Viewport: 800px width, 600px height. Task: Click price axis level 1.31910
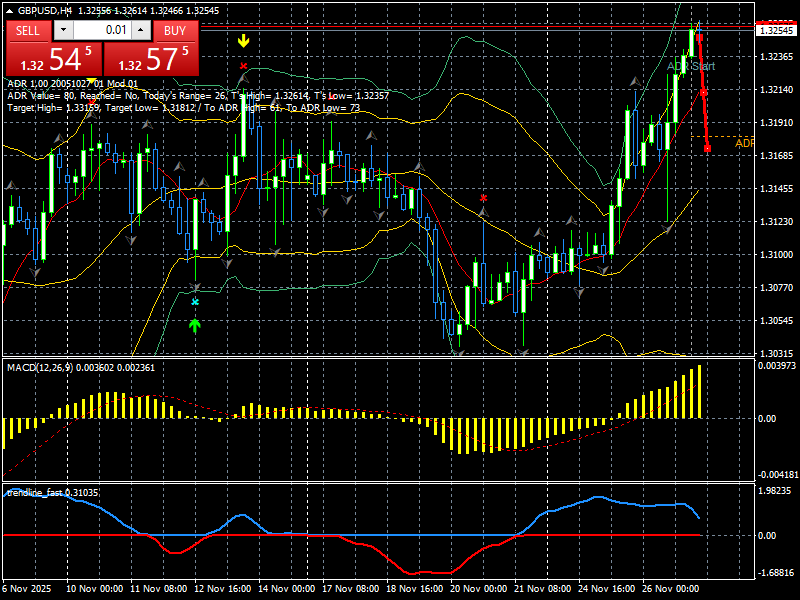point(777,122)
